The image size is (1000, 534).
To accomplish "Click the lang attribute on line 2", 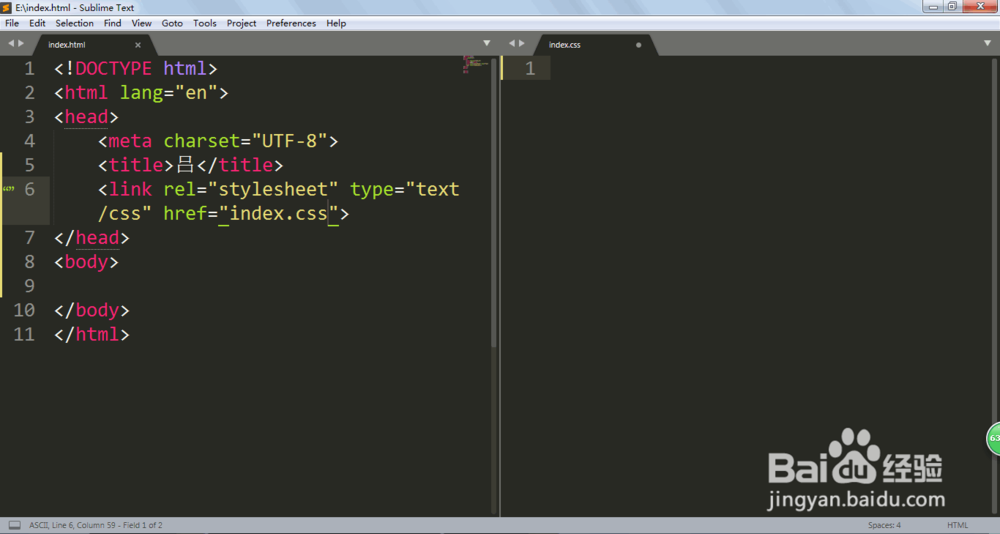I will pyautogui.click(x=142, y=93).
